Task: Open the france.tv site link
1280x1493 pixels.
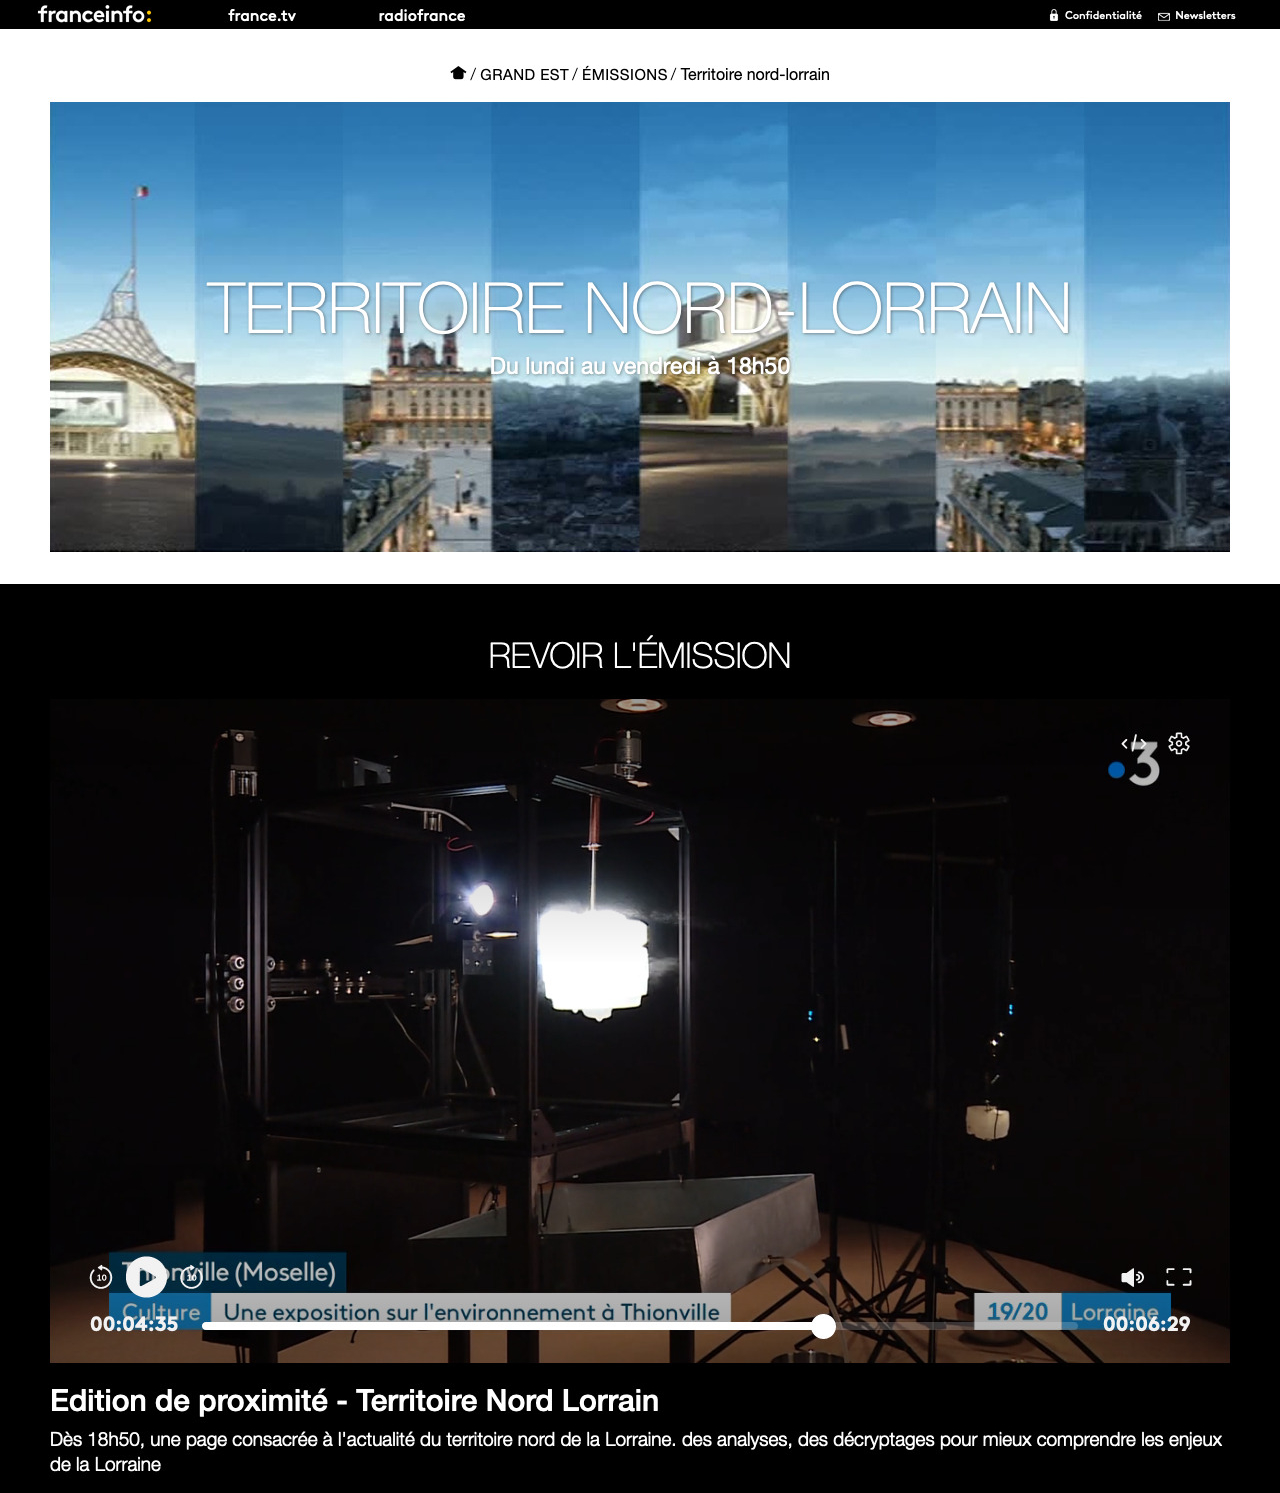Action: [262, 15]
